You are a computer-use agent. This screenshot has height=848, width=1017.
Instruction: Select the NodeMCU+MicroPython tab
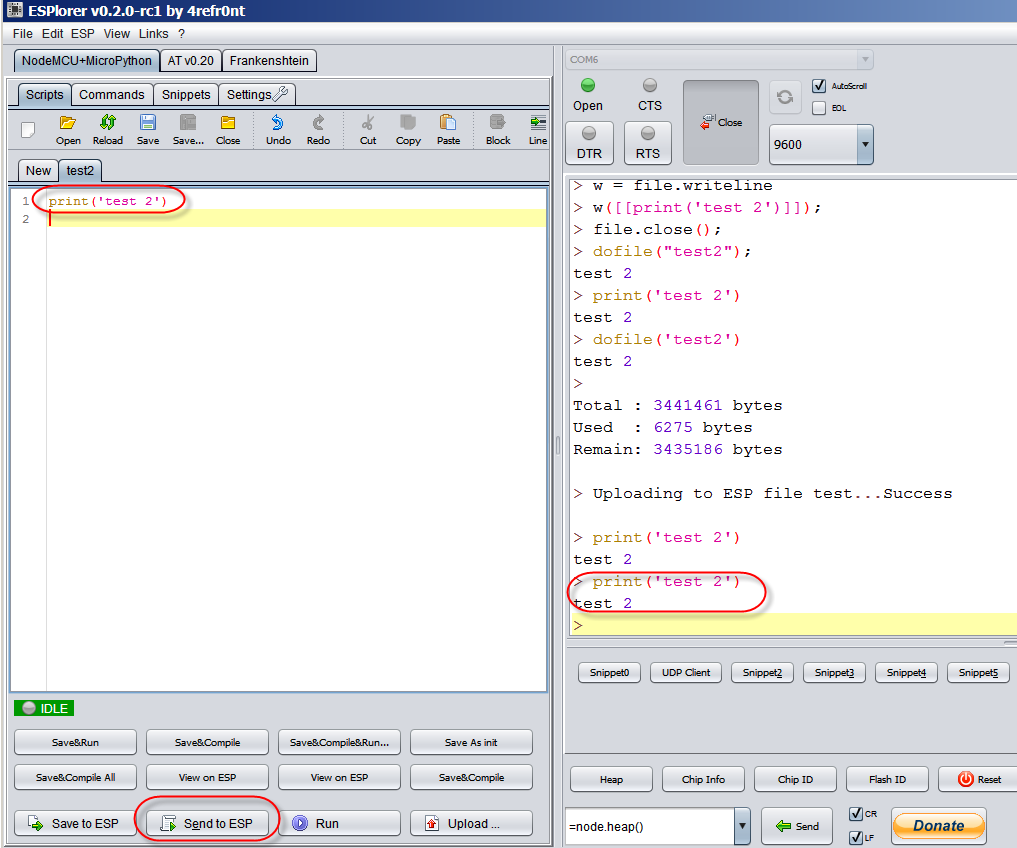coord(86,60)
